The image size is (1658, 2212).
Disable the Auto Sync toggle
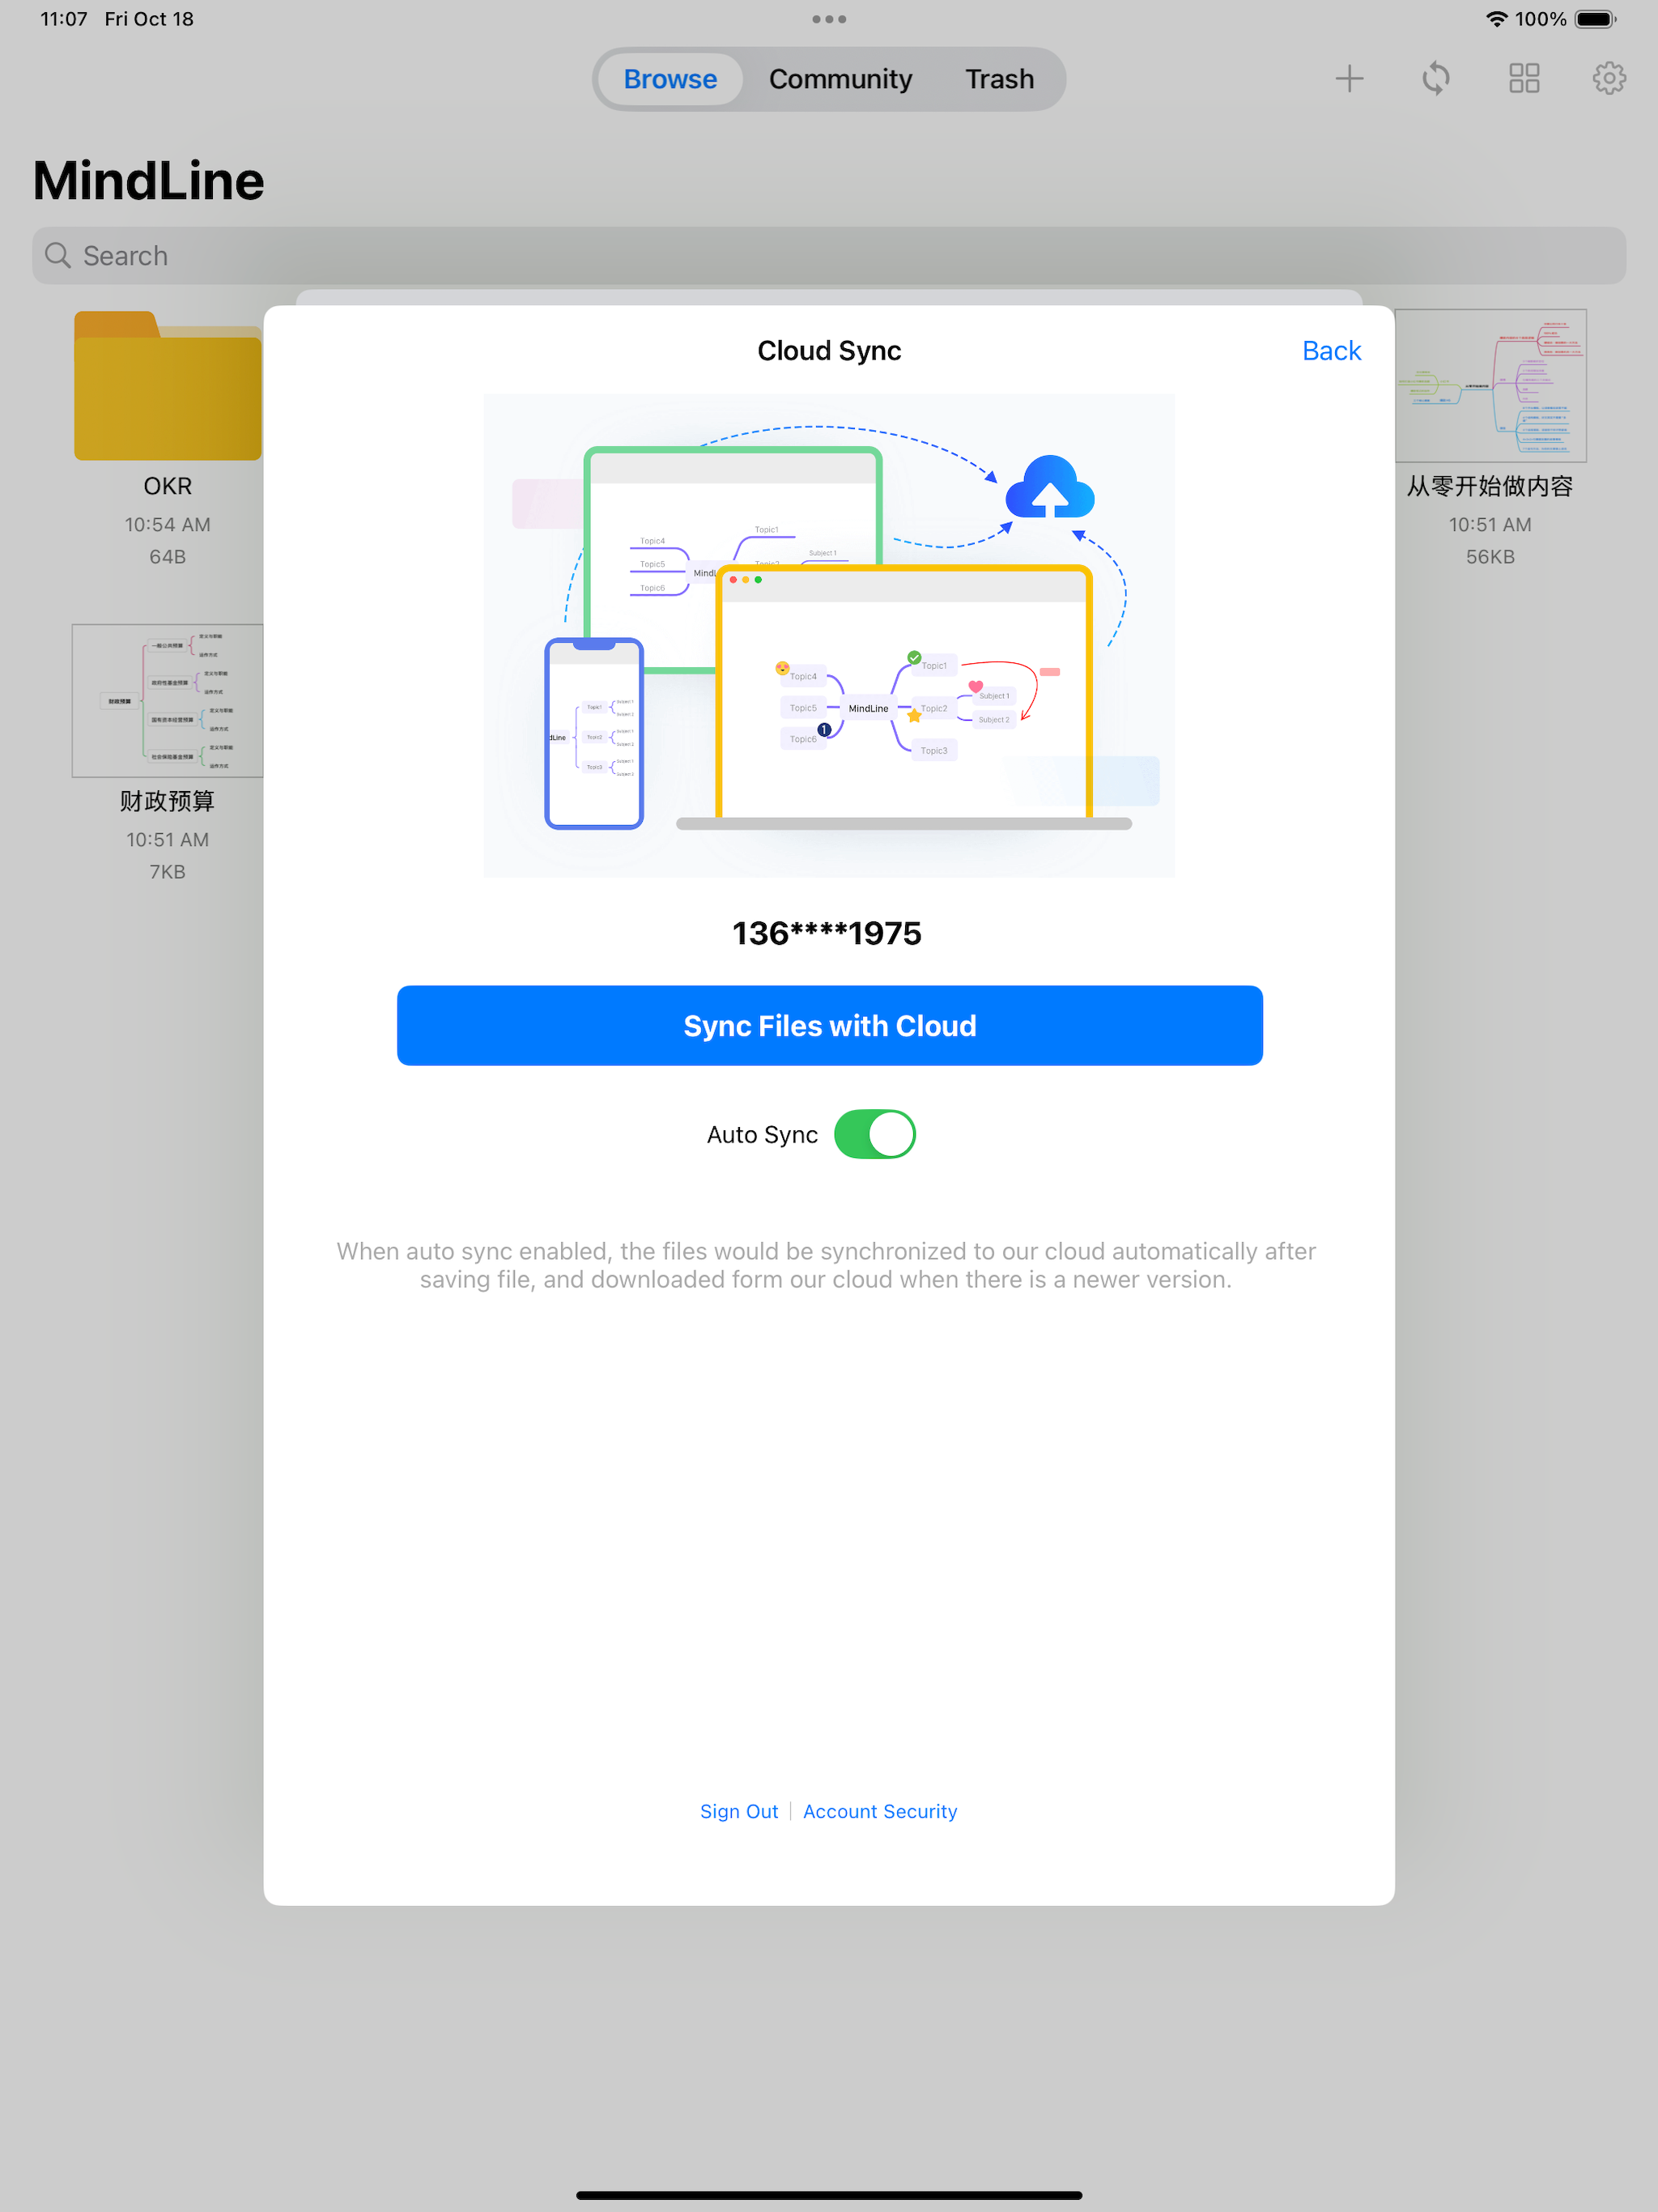pos(874,1134)
